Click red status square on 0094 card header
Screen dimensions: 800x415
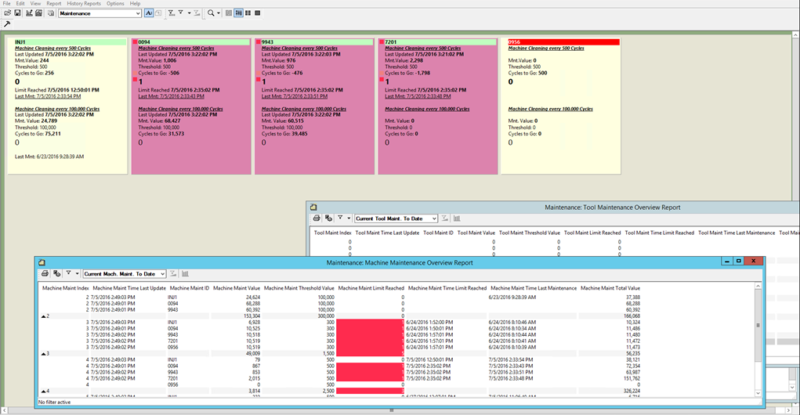pyautogui.click(x=135, y=42)
